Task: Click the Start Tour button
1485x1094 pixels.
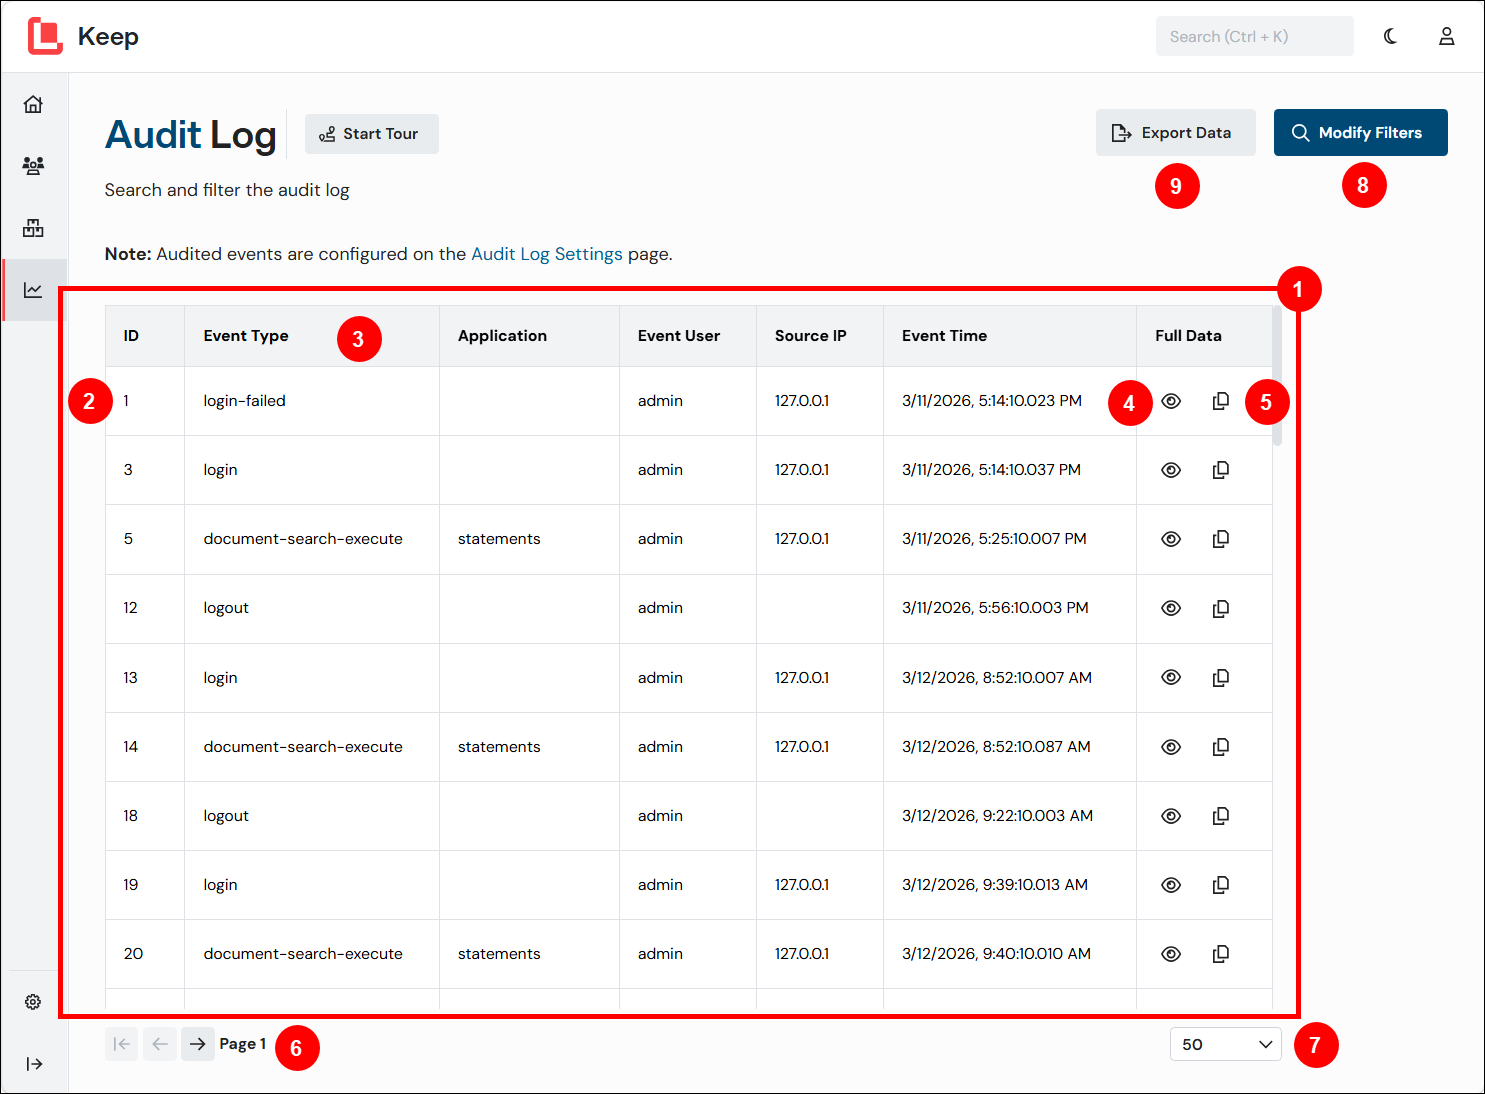Action: [371, 134]
